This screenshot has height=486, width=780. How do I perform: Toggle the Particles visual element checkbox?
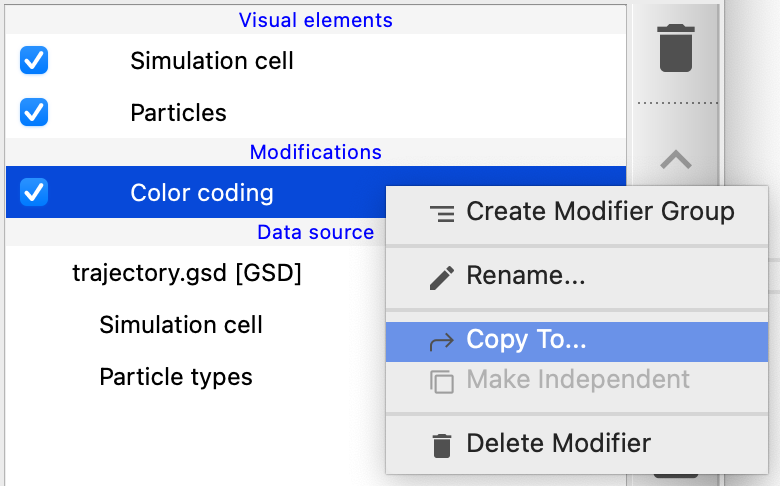coord(34,113)
